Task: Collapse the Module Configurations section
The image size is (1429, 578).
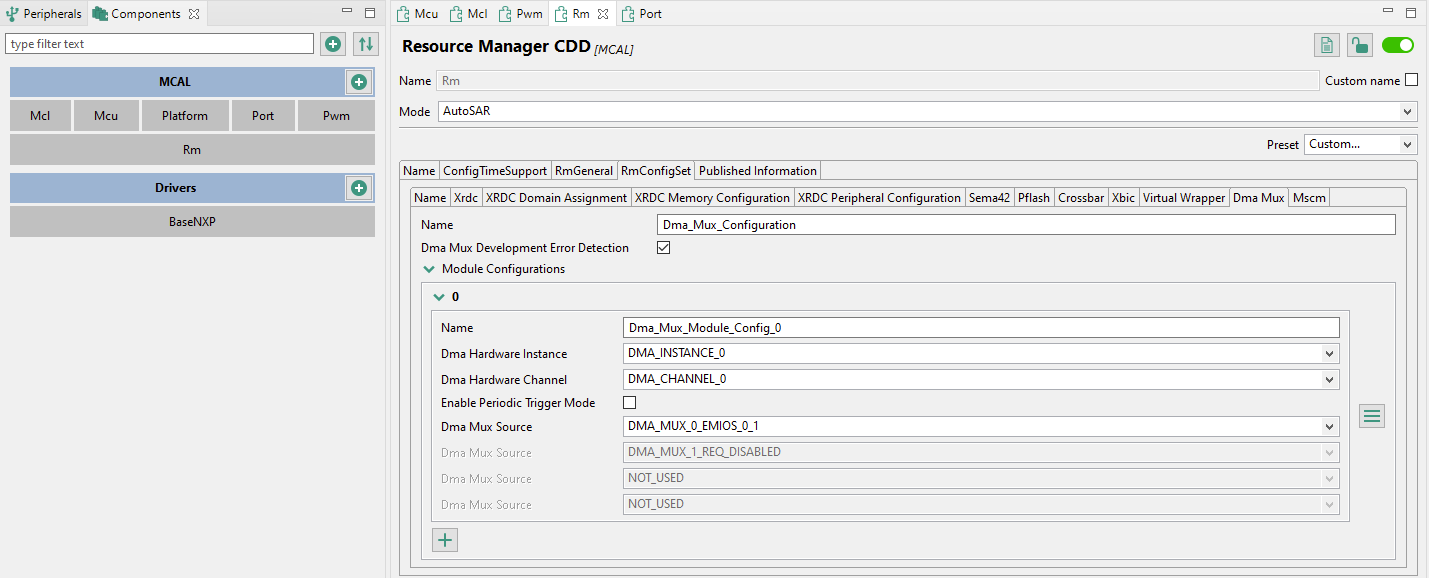Action: [429, 269]
